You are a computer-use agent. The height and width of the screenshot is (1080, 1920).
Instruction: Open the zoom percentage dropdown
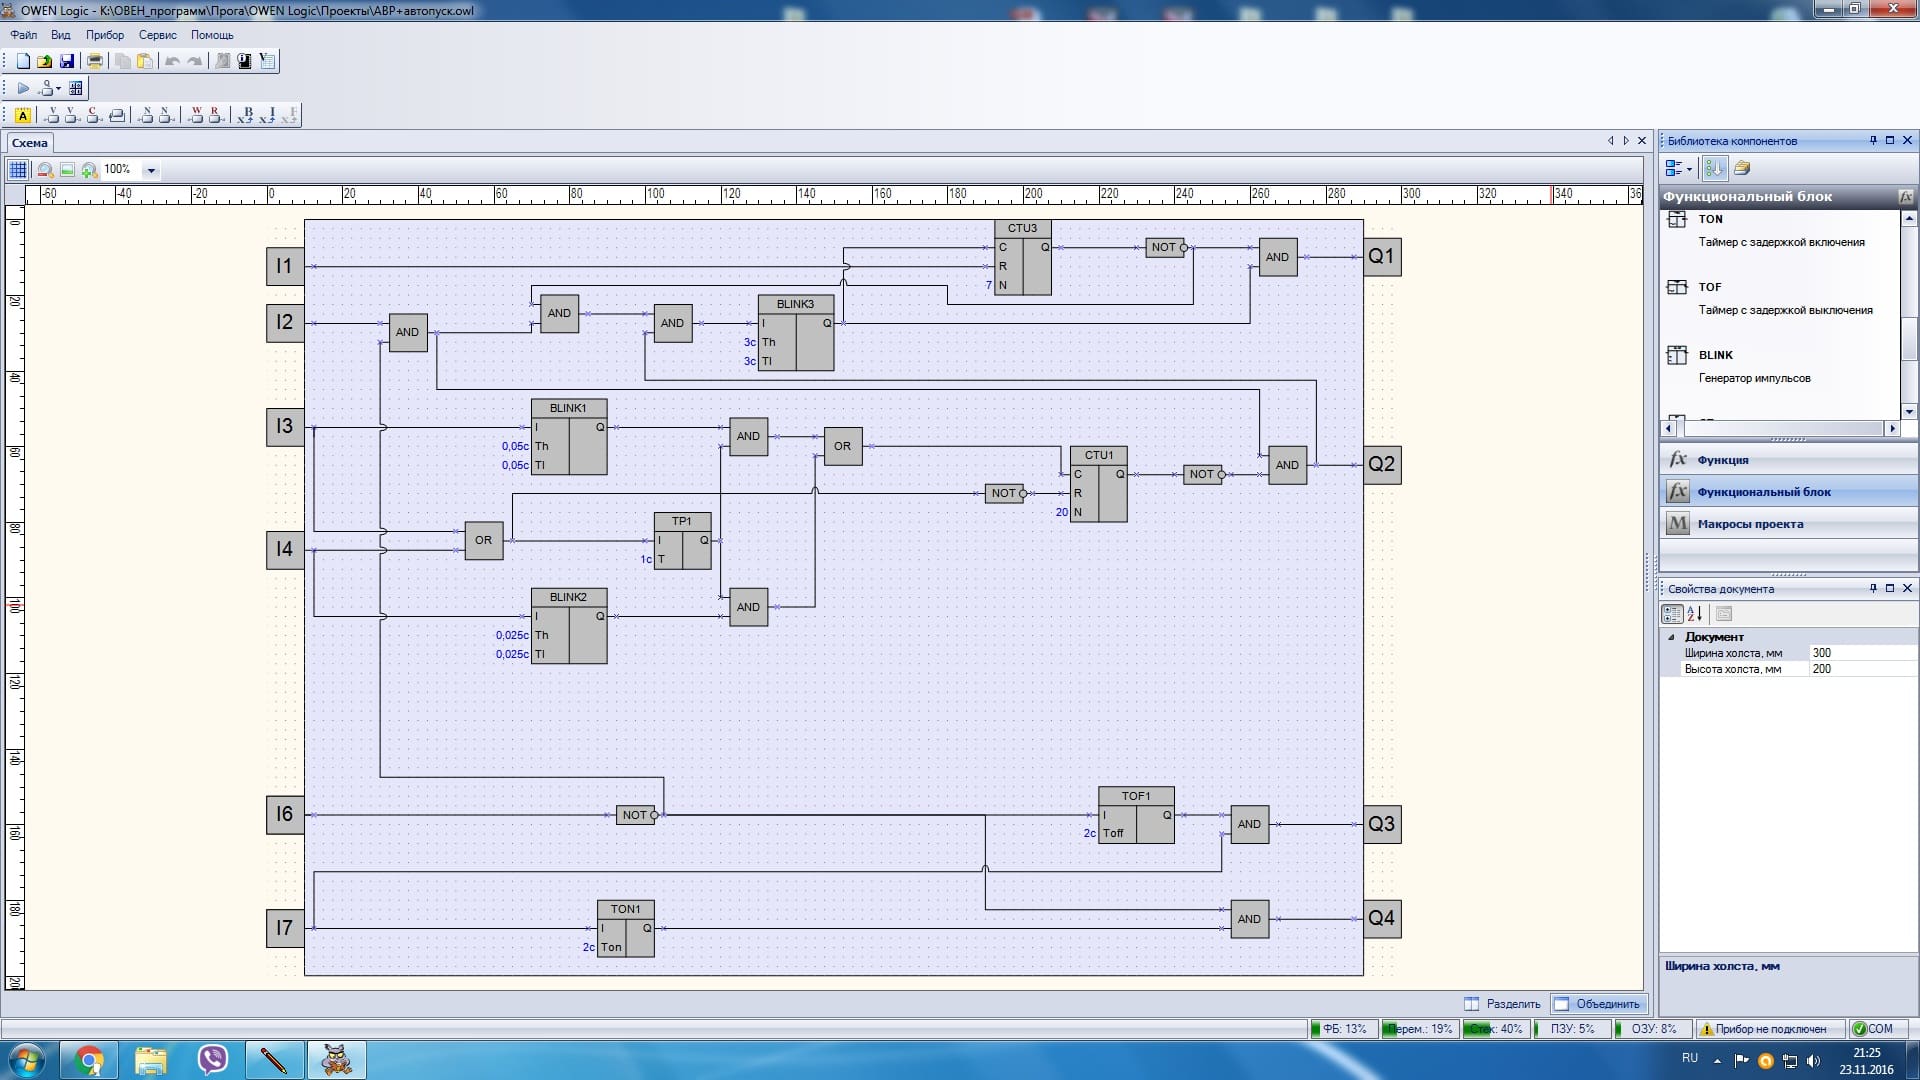[151, 170]
